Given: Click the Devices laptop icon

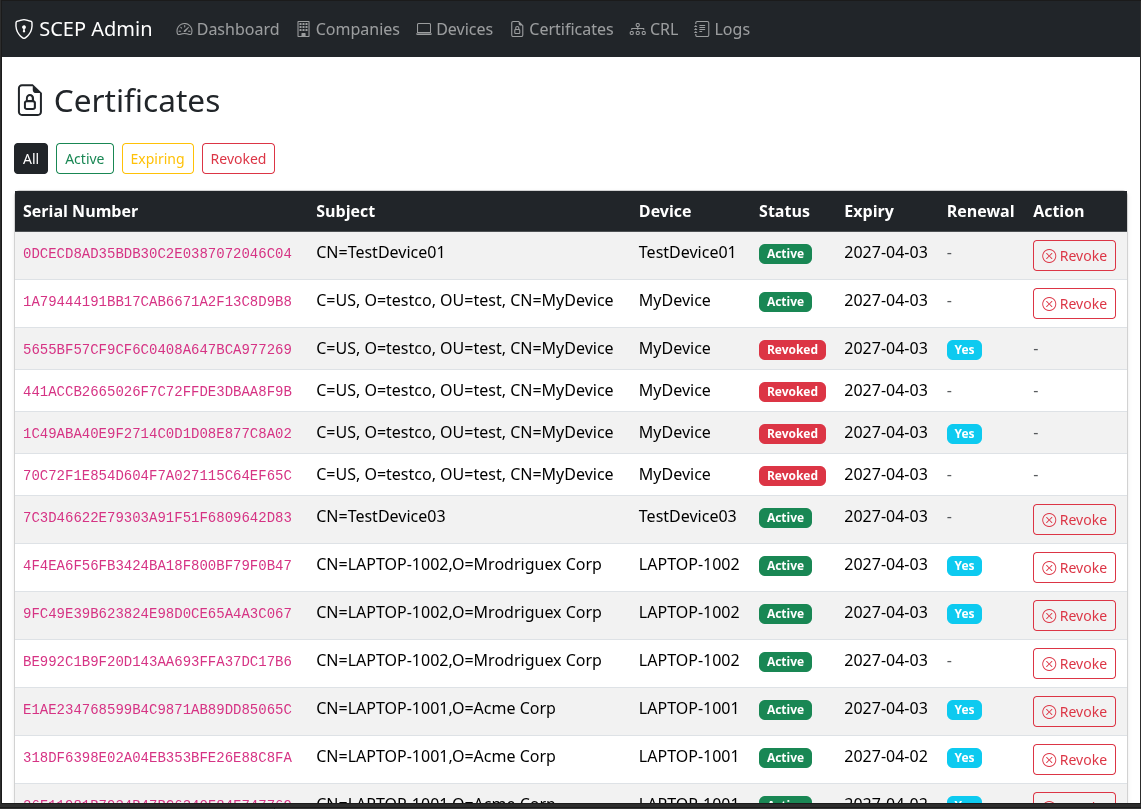Looking at the screenshot, I should click(x=424, y=29).
